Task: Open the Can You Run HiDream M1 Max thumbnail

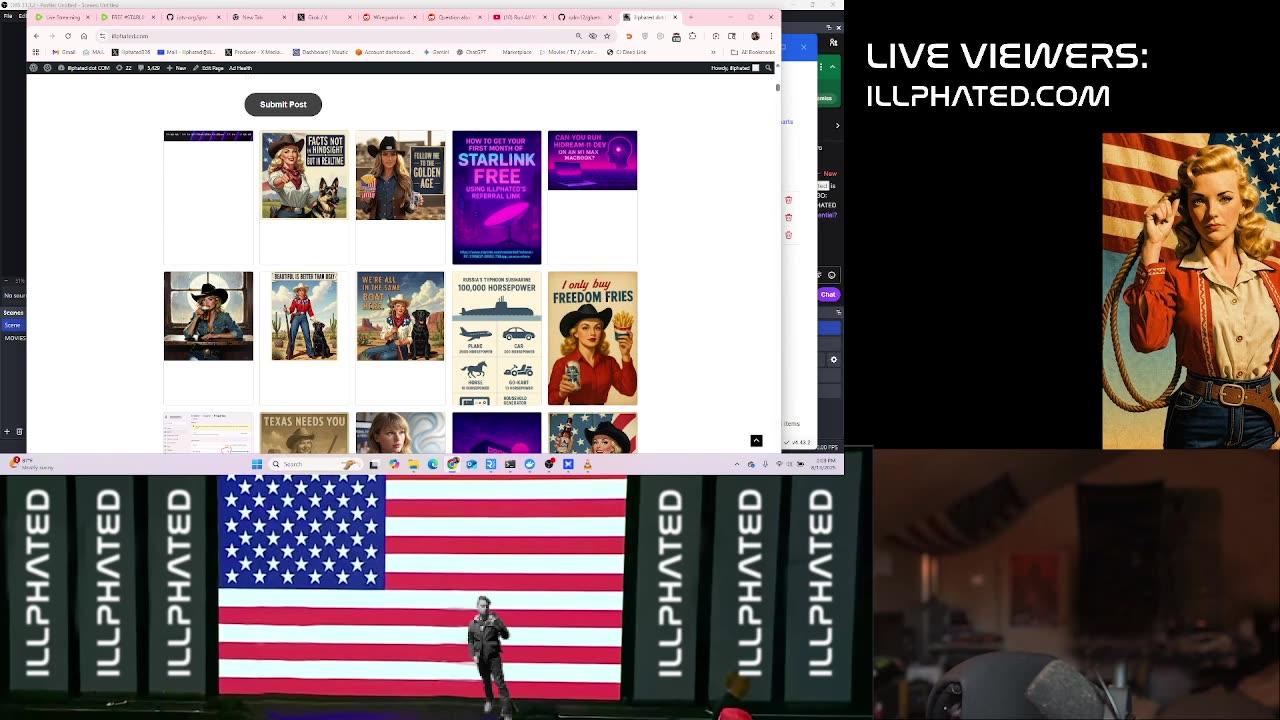Action: pyautogui.click(x=592, y=160)
